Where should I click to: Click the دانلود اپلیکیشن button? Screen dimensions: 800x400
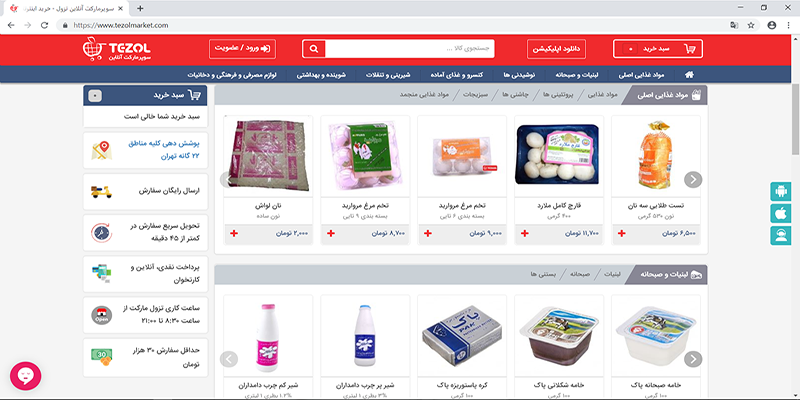point(556,49)
